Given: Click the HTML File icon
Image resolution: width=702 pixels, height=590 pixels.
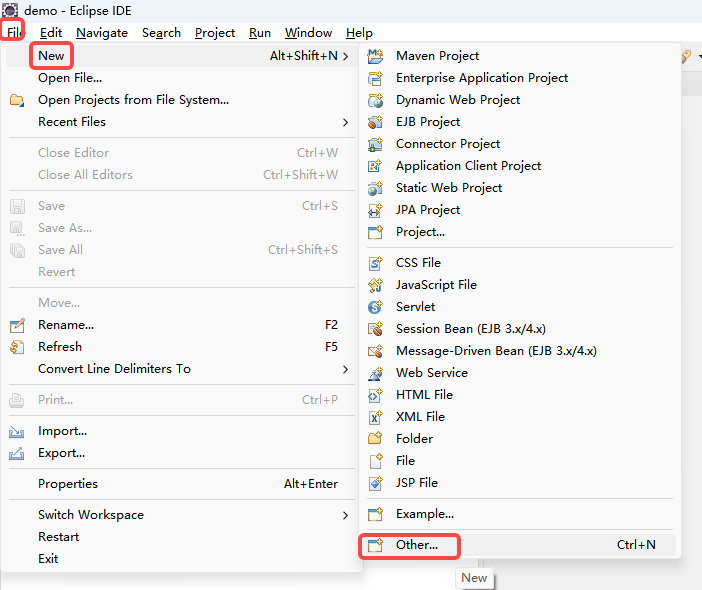Looking at the screenshot, I should [375, 395].
